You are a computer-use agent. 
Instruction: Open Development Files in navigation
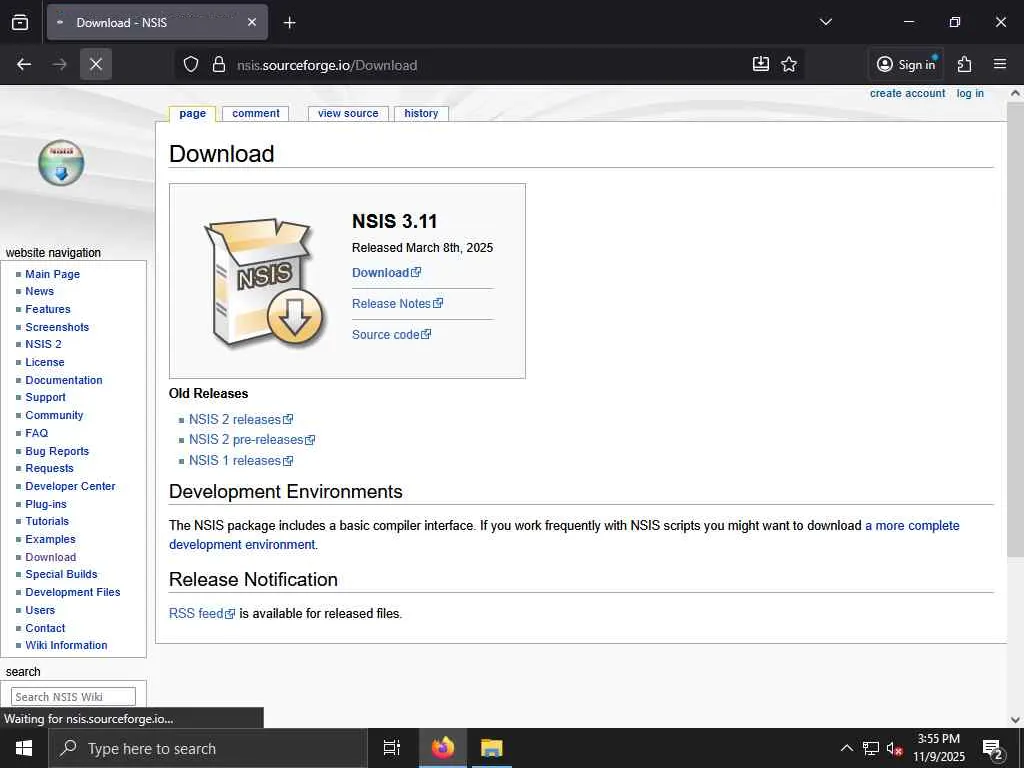[x=72, y=592]
